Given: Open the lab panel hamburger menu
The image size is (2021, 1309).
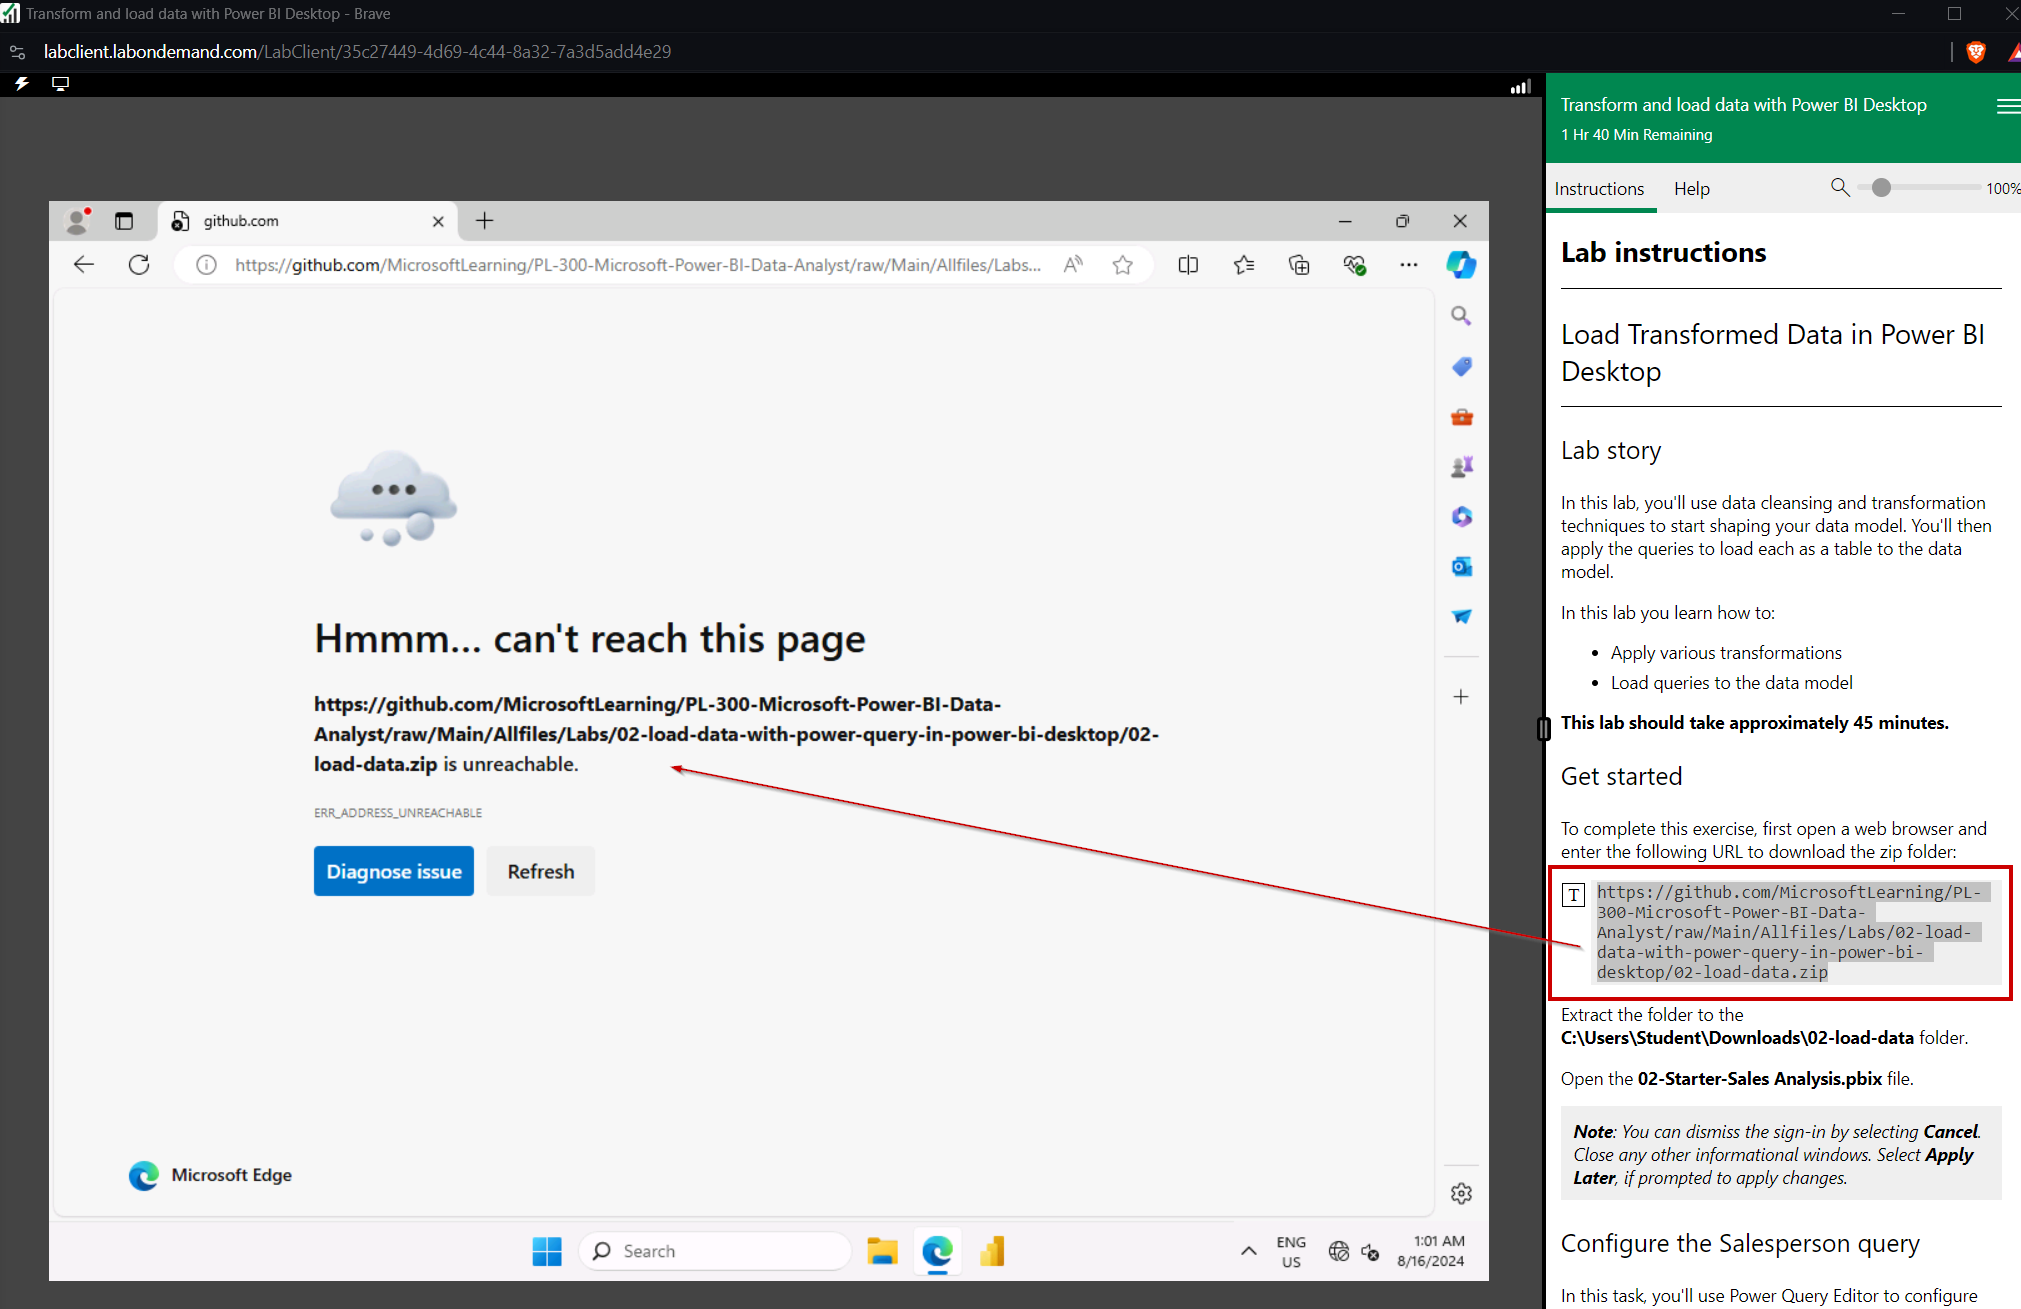Looking at the screenshot, I should (x=2007, y=106).
